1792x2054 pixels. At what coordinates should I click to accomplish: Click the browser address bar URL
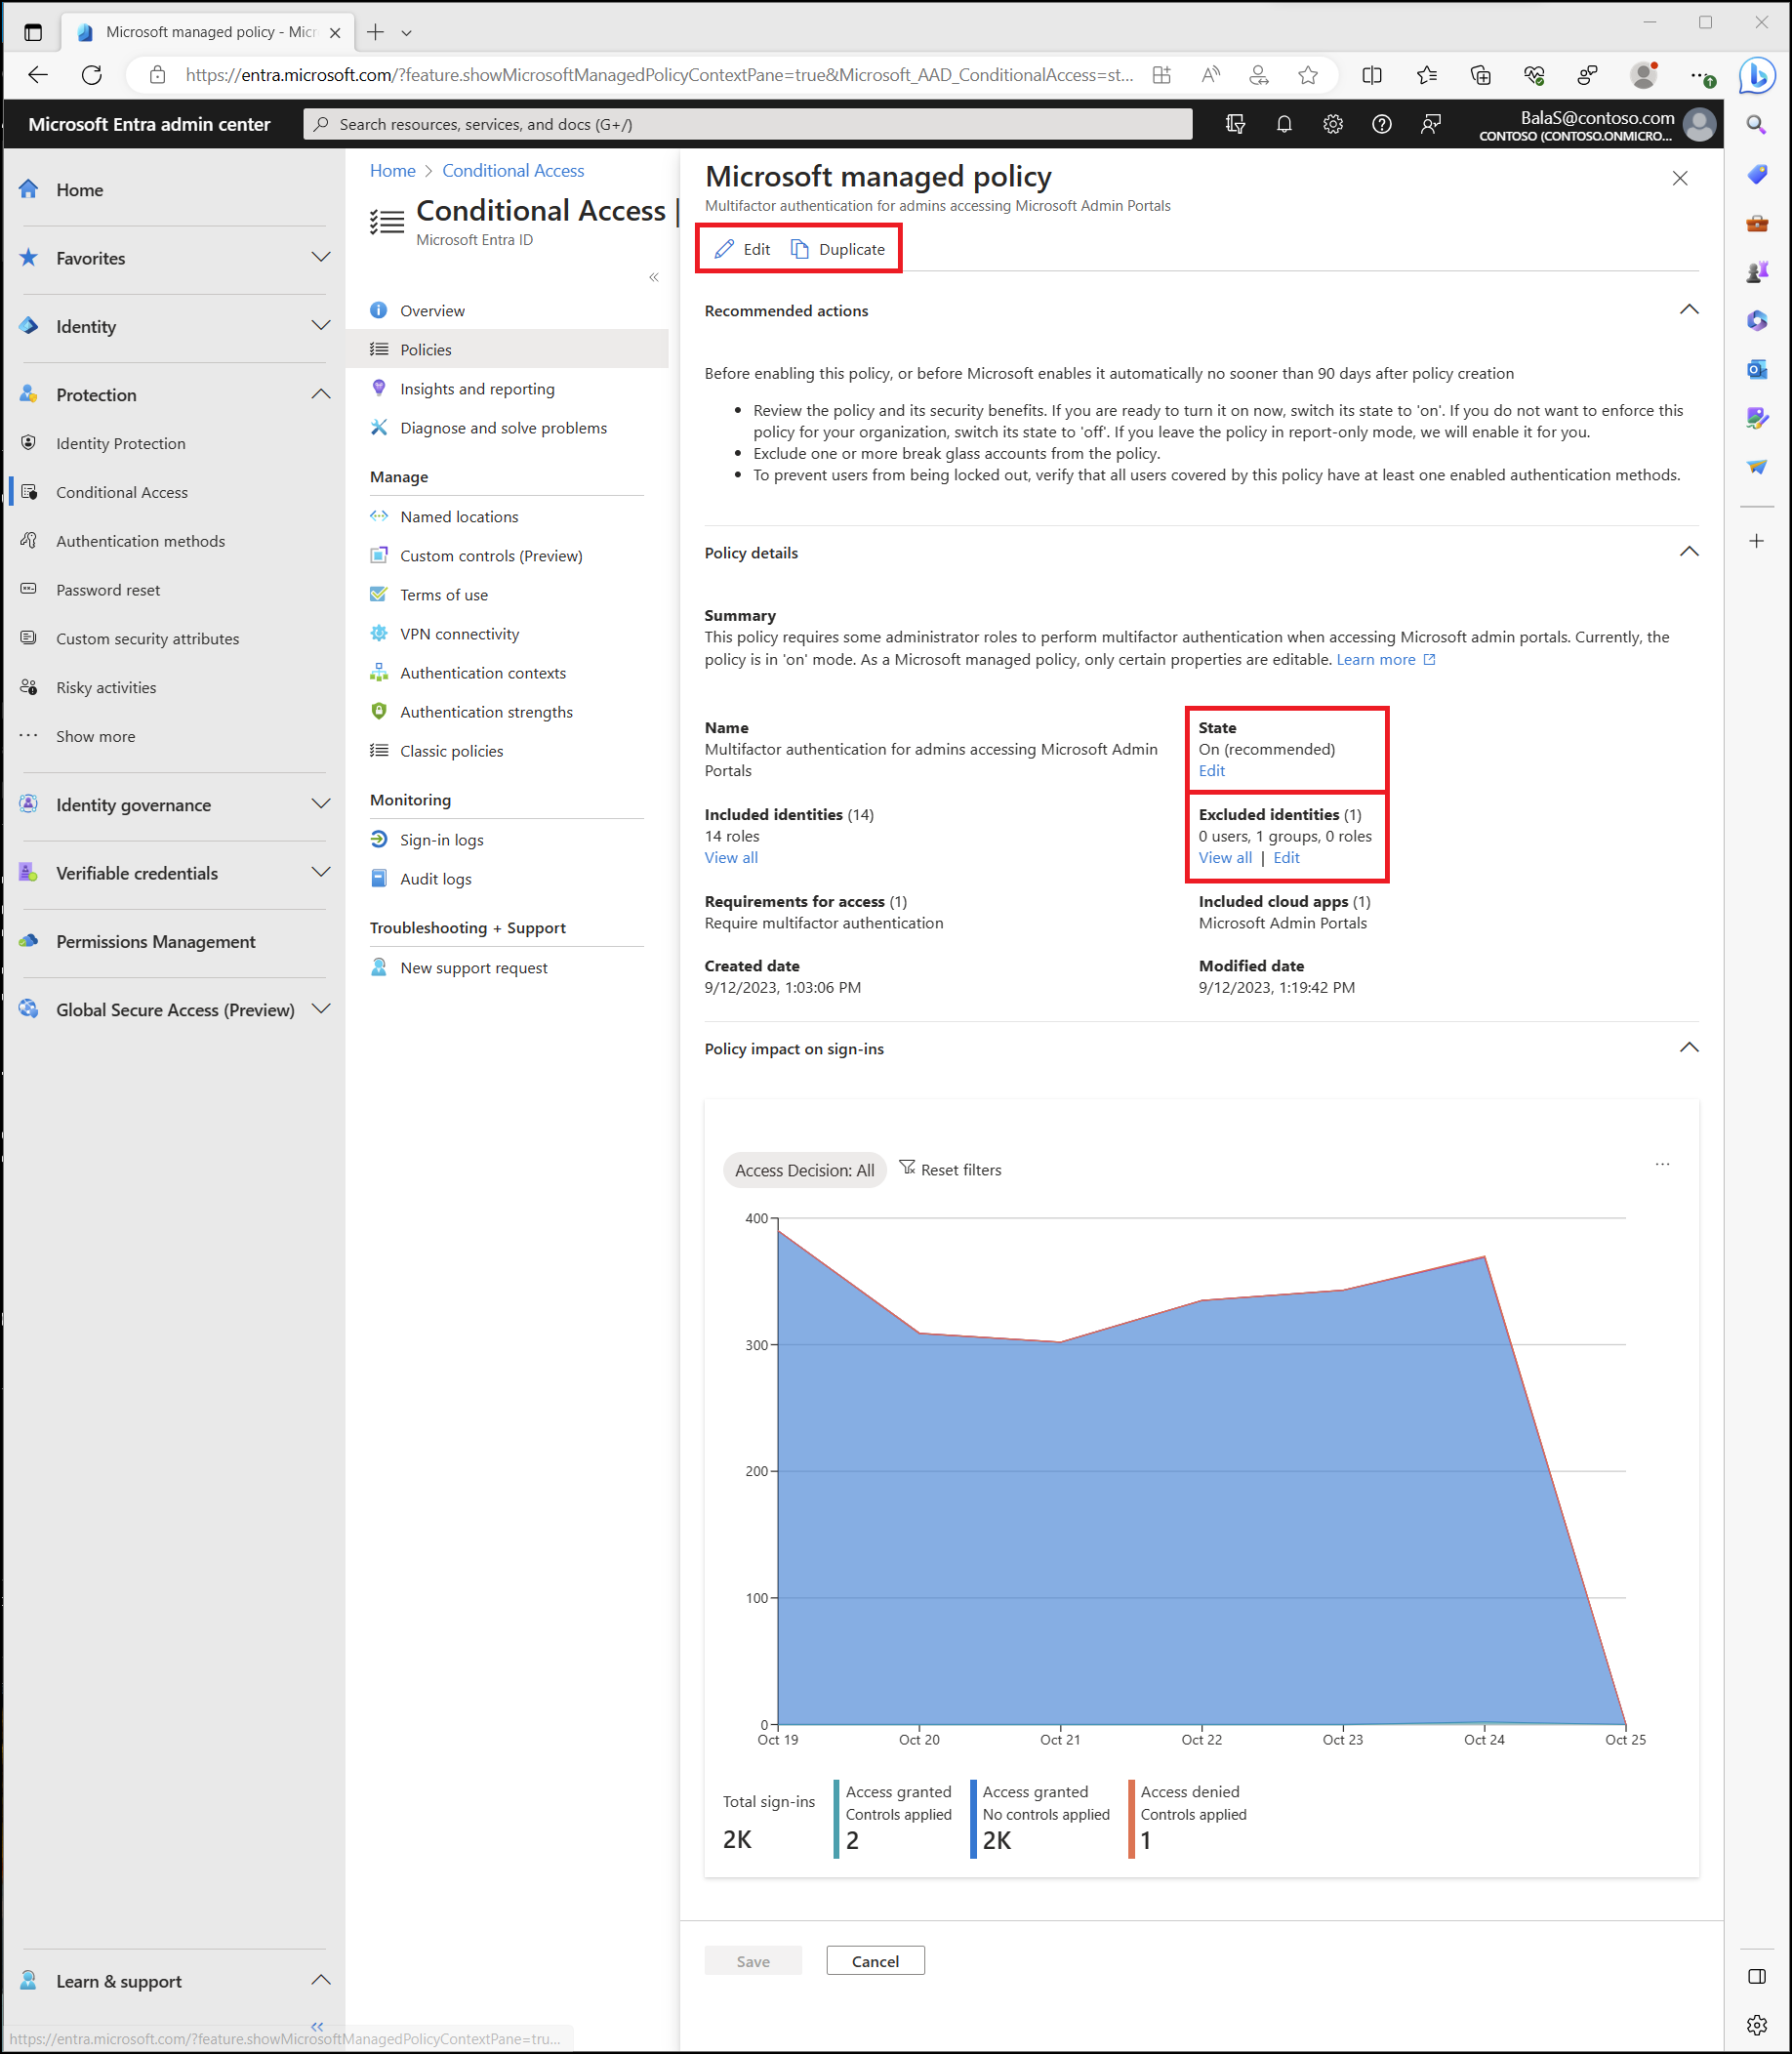[660, 75]
